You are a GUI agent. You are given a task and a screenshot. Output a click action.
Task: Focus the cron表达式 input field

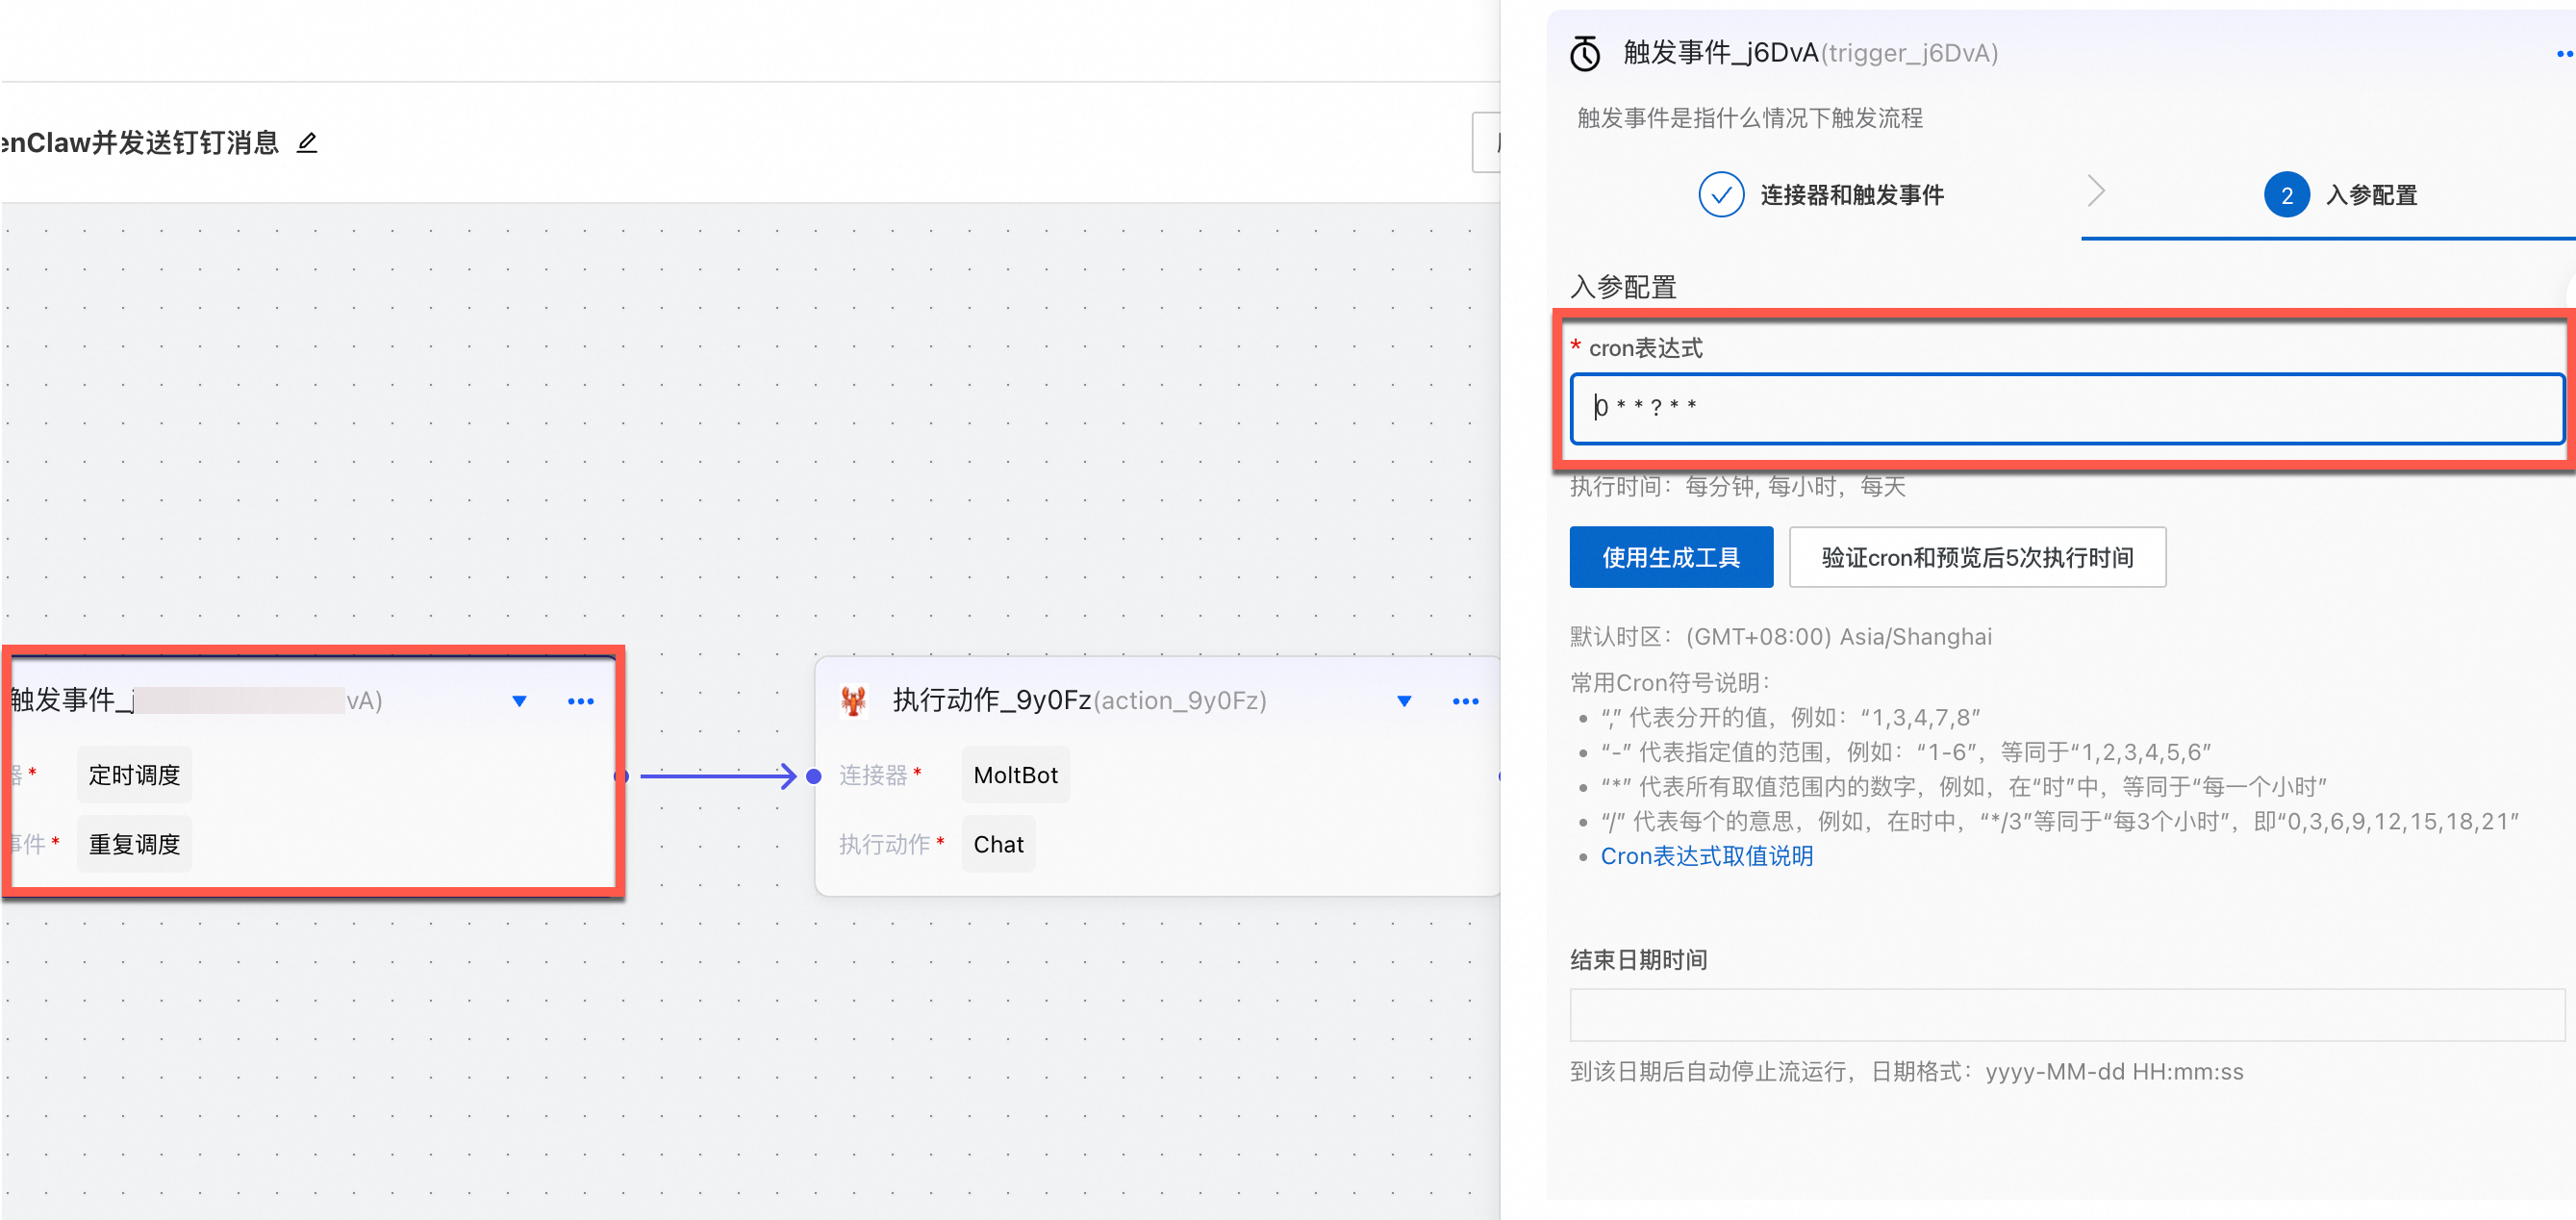coord(2066,408)
